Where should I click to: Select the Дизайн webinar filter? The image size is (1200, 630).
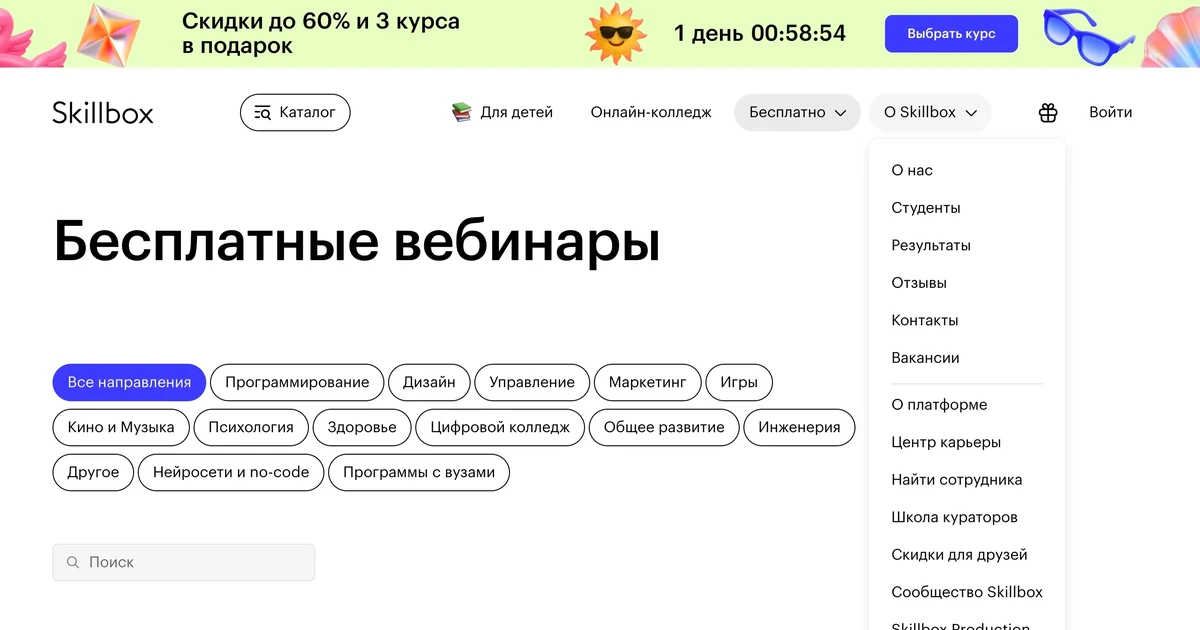point(429,382)
